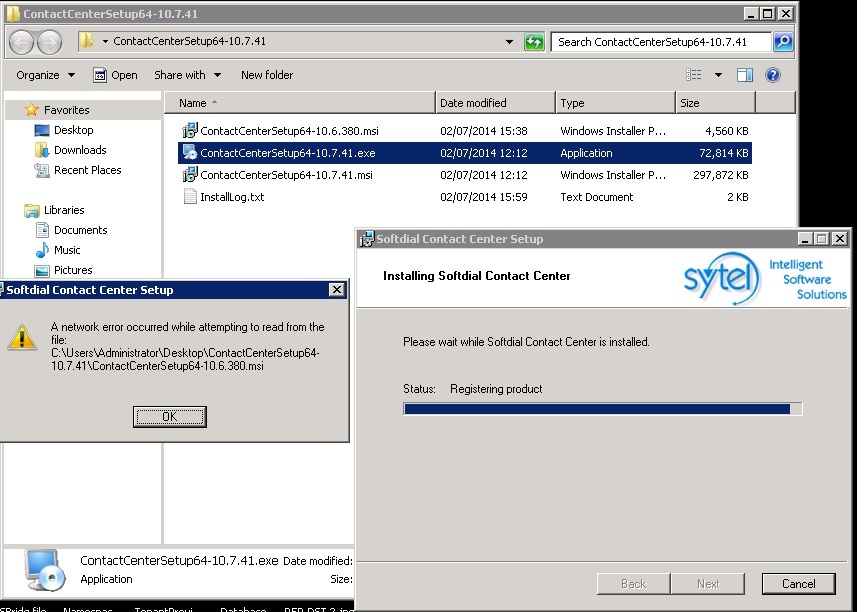
Task: Click Cancel in the Softdial installer
Action: pyautogui.click(x=798, y=583)
